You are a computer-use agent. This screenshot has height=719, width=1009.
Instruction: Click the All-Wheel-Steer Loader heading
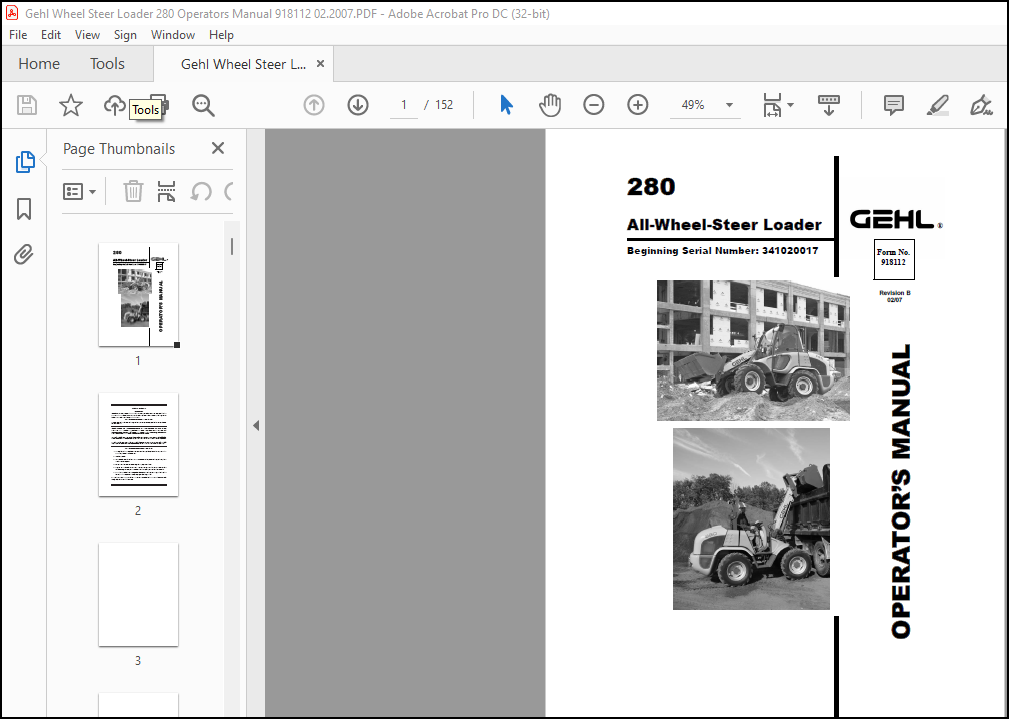724,225
